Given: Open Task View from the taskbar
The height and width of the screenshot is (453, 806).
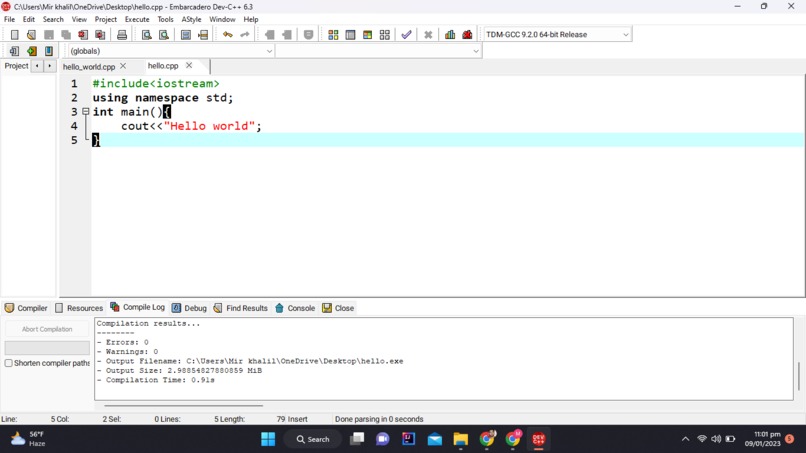Looking at the screenshot, I should (357, 439).
